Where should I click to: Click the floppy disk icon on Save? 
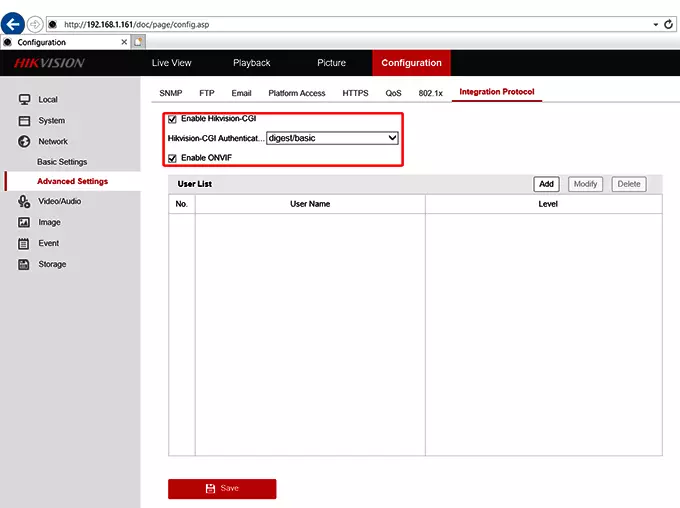pyautogui.click(x=210, y=488)
